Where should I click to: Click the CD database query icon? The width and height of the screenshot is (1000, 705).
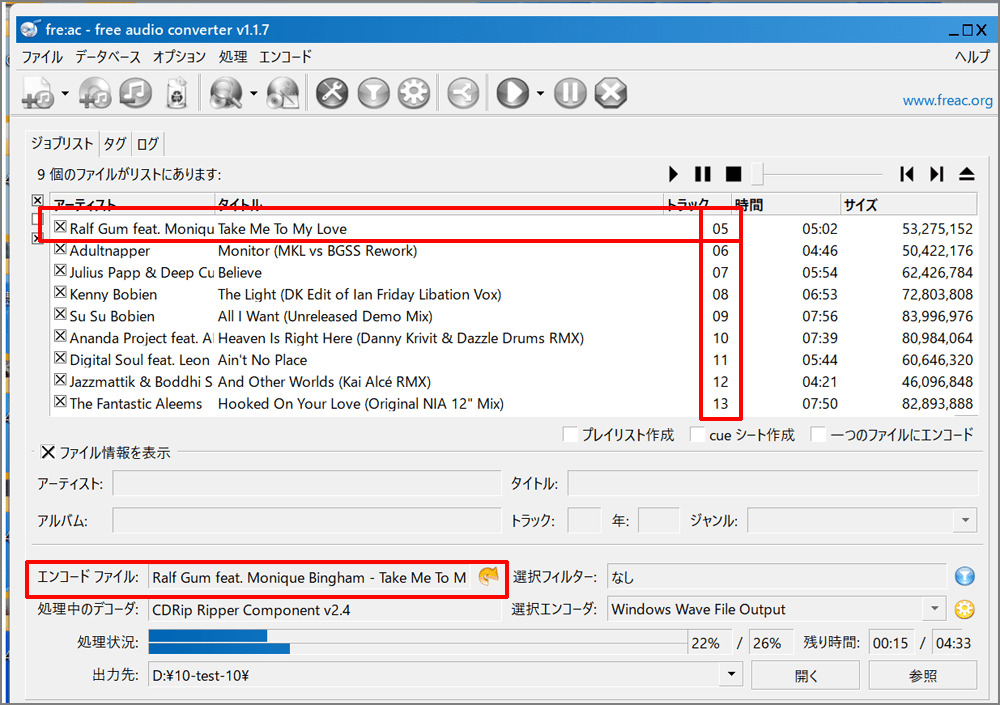point(226,93)
